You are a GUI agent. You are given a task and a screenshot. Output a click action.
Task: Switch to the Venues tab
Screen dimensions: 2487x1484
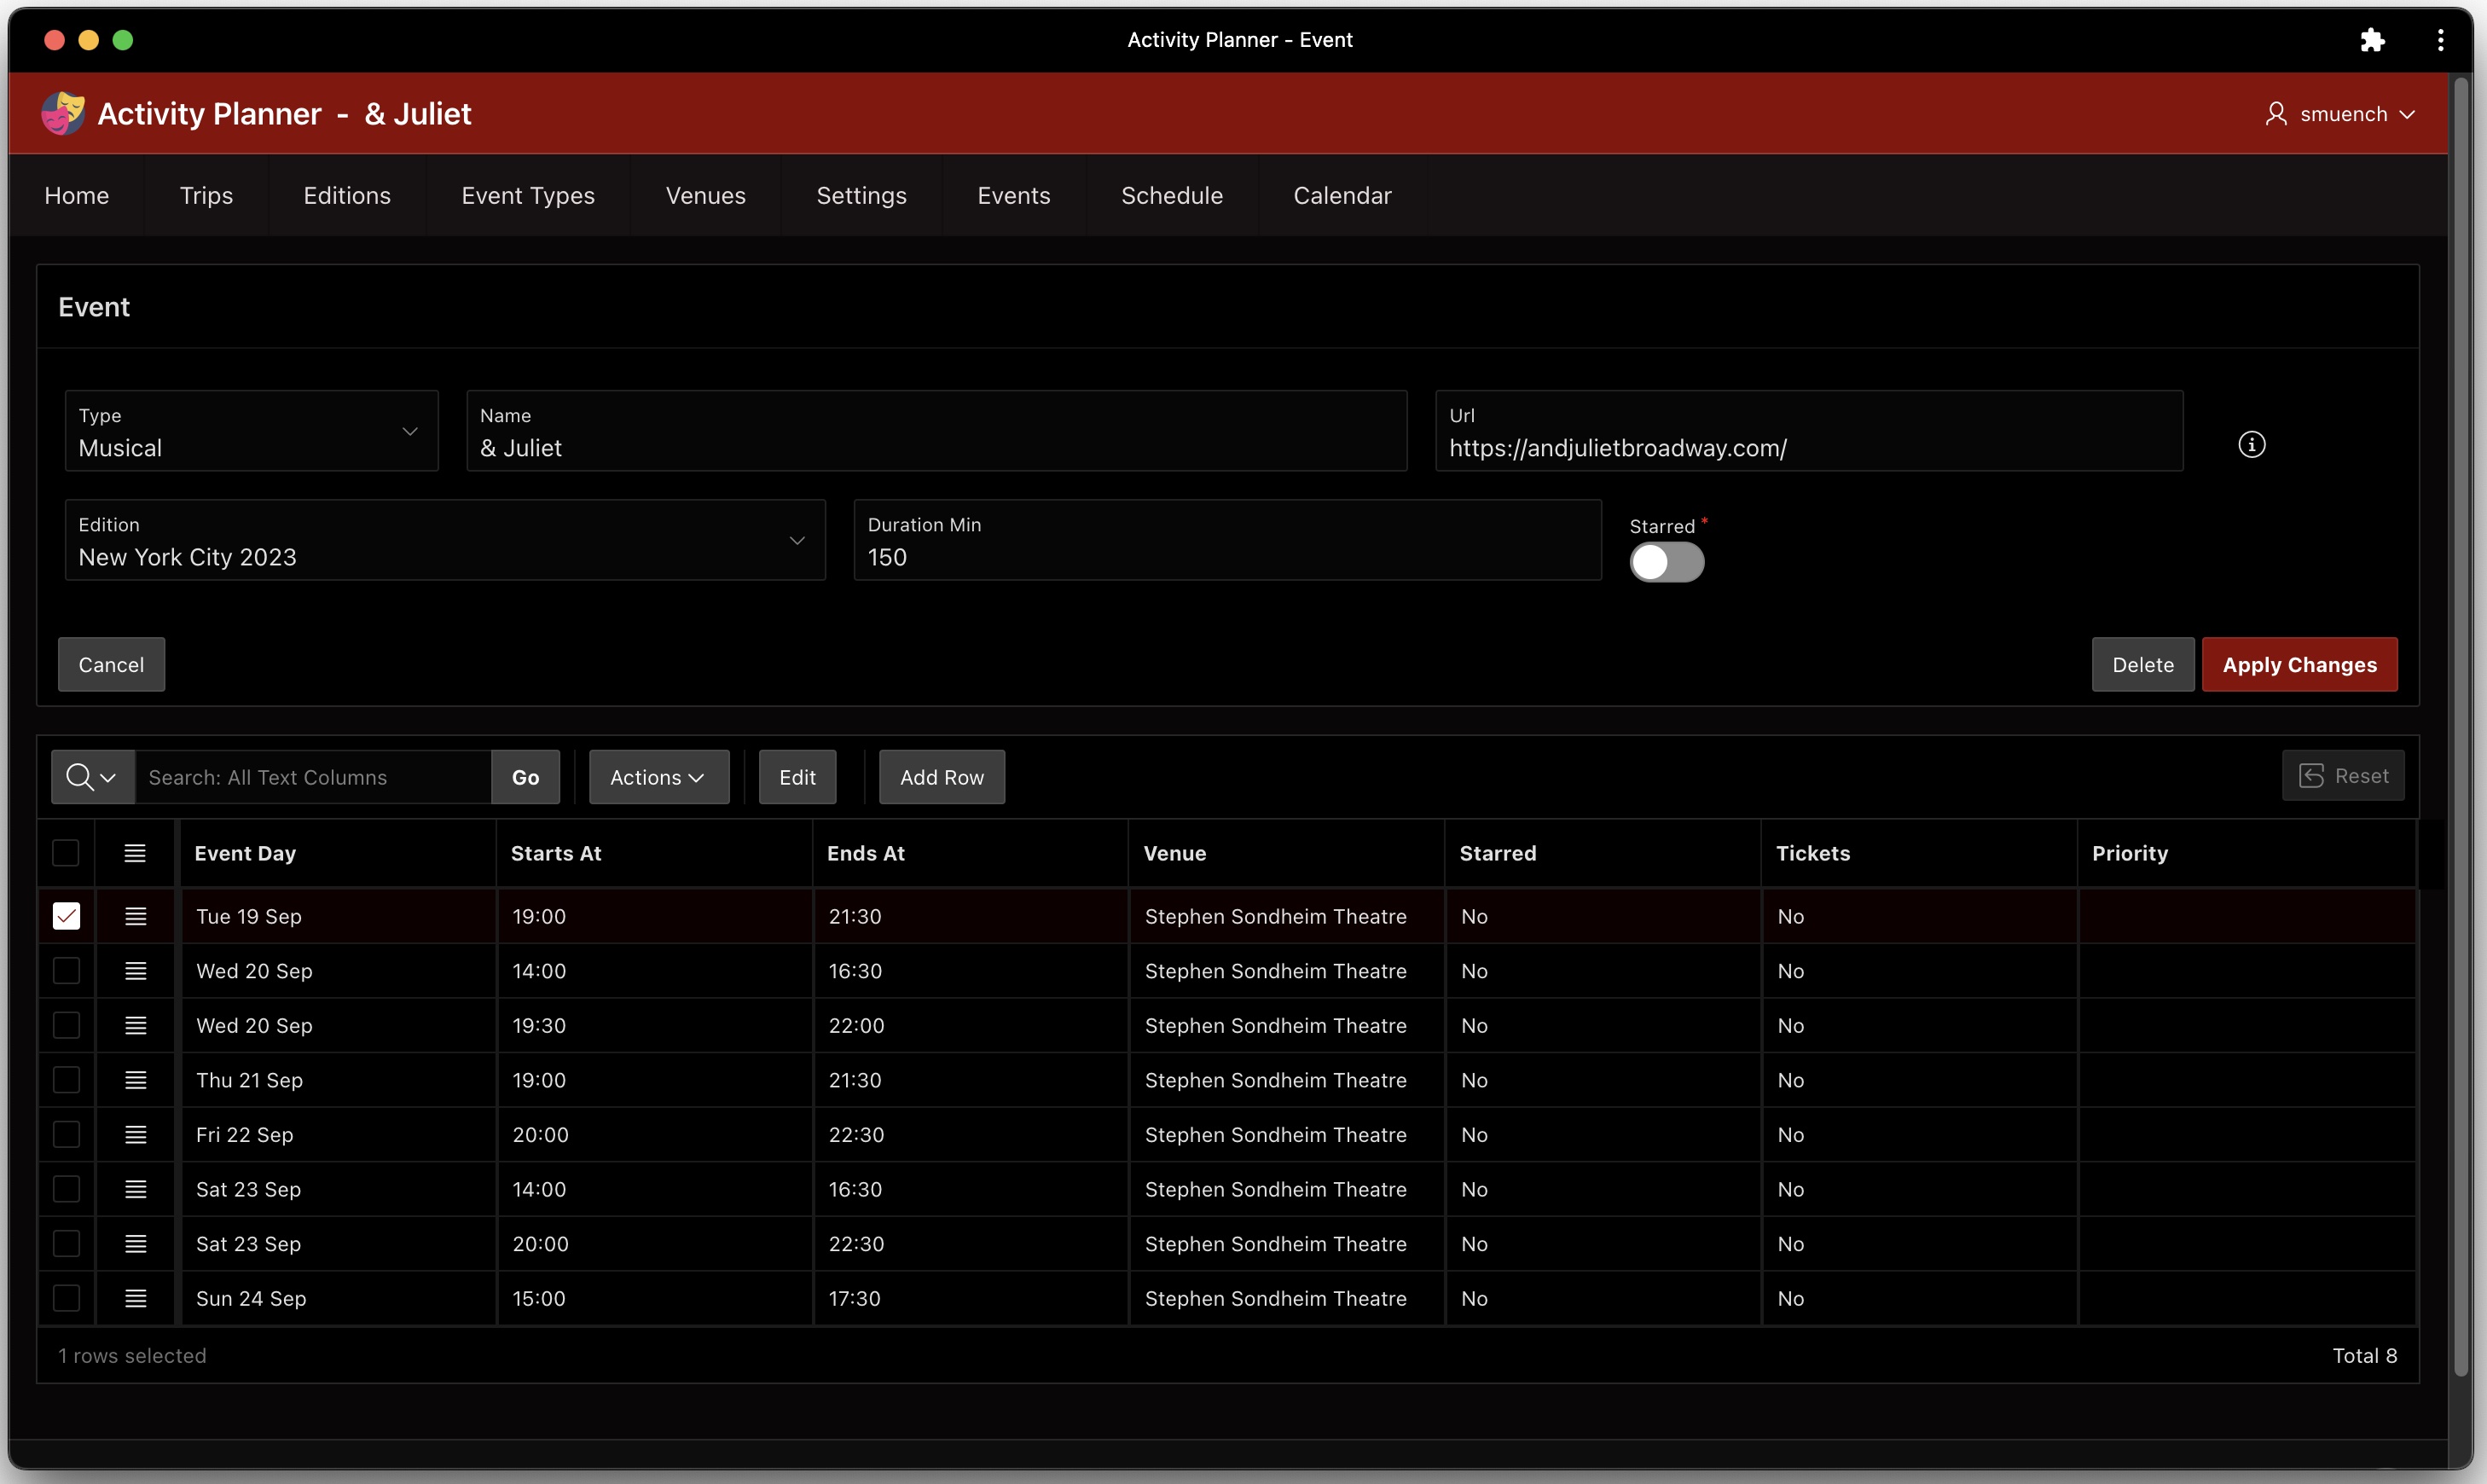tap(705, 195)
